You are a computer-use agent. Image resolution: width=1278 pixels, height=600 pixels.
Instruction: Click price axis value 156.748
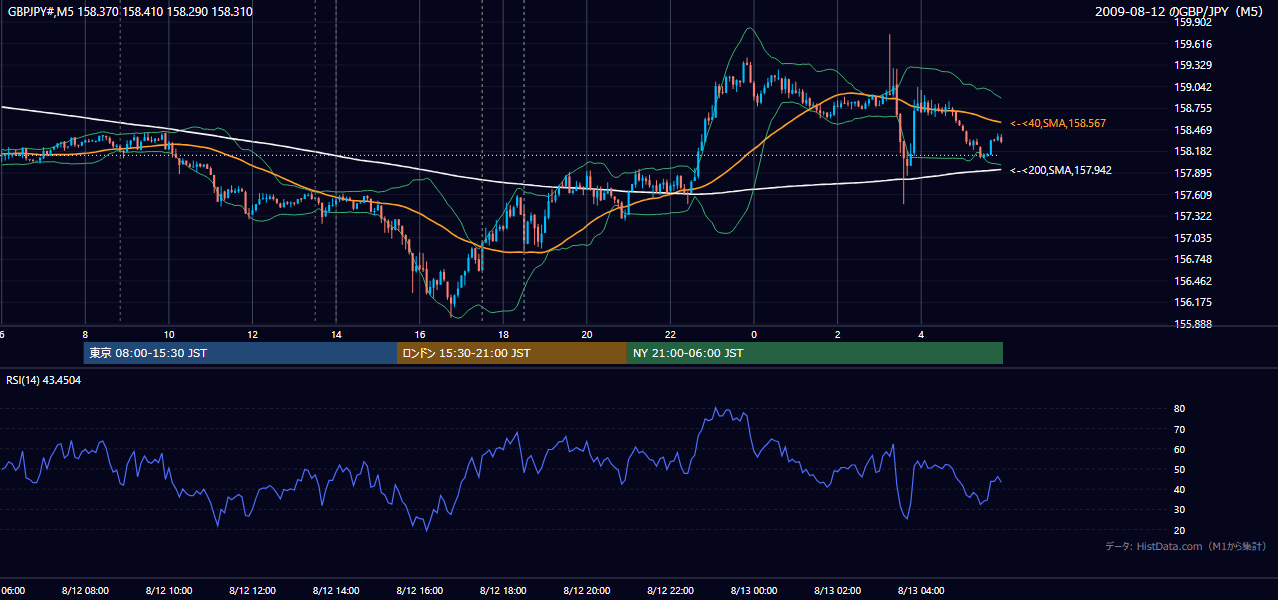click(1194, 259)
